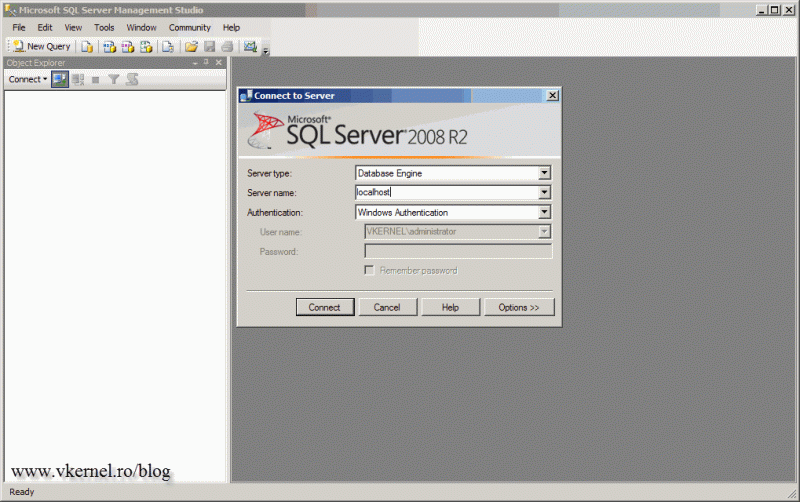The height and width of the screenshot is (502, 800).
Task: Minimize the Management Studio window
Action: [x=761, y=10]
